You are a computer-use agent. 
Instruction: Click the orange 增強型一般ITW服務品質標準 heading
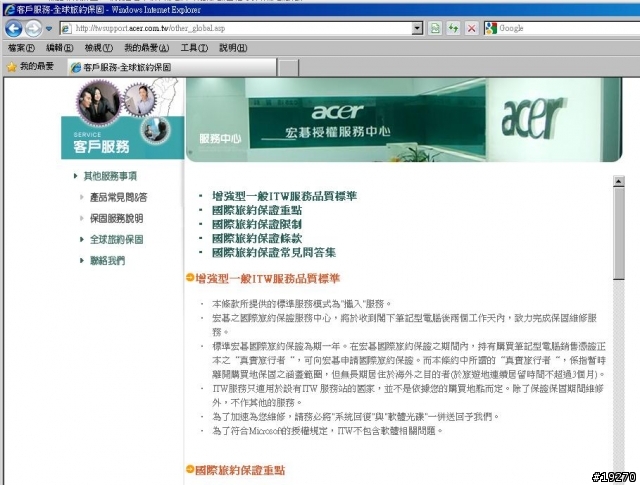(x=267, y=279)
